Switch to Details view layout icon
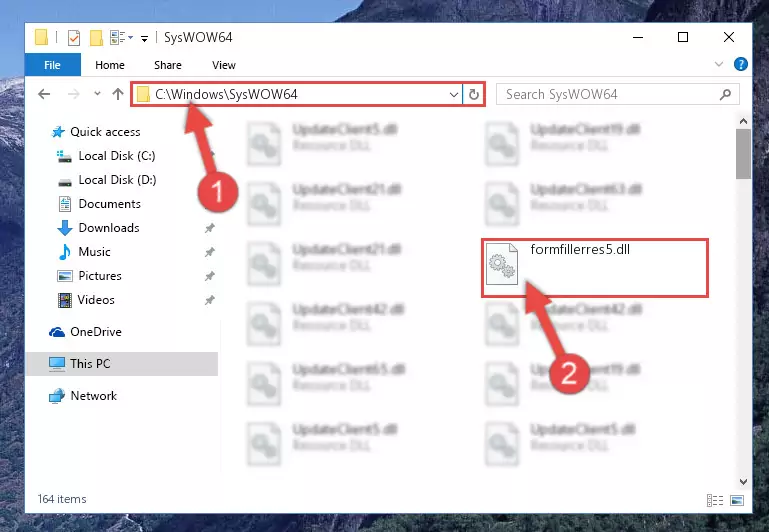Screen dimensions: 769x532 (x=715, y=500)
